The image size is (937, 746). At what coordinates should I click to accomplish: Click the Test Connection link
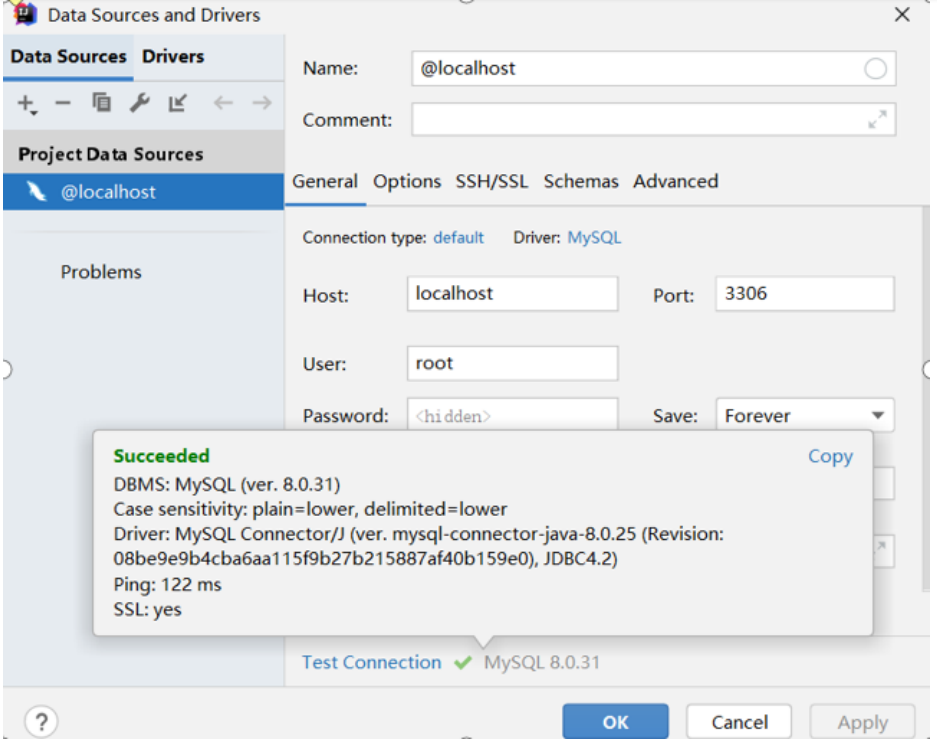click(372, 662)
